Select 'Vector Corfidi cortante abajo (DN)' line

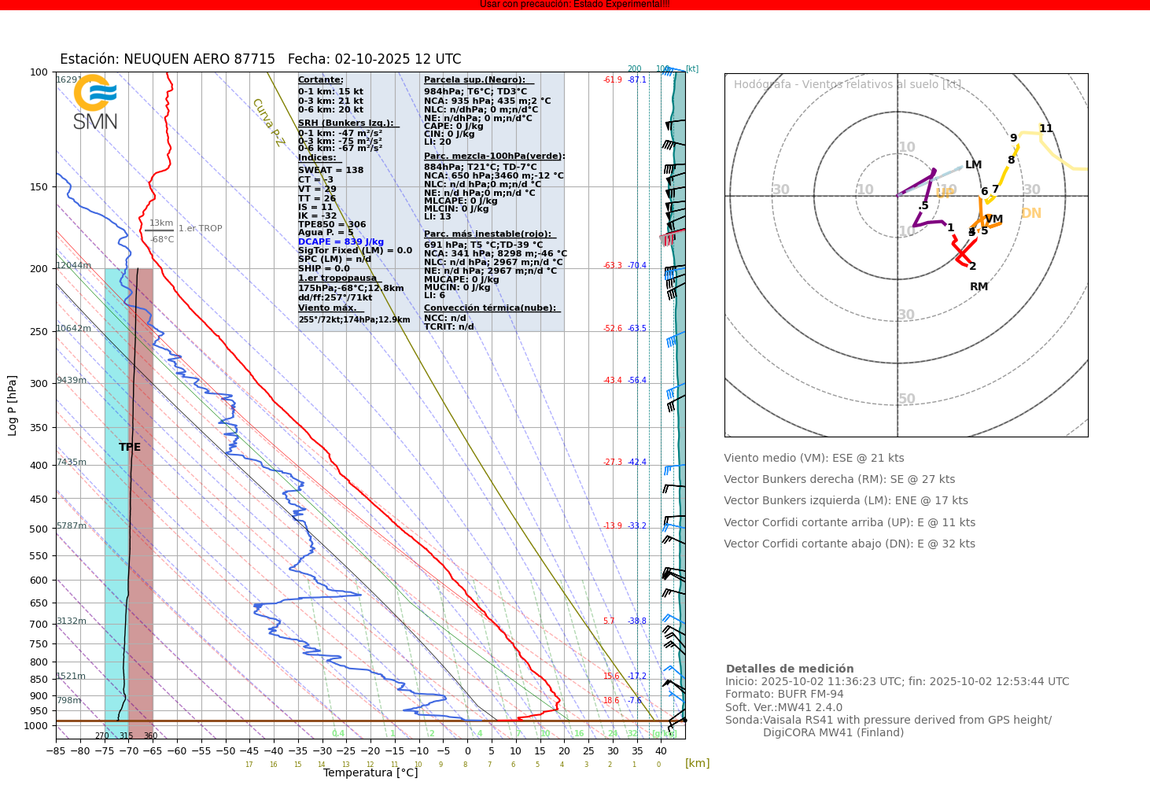point(850,544)
